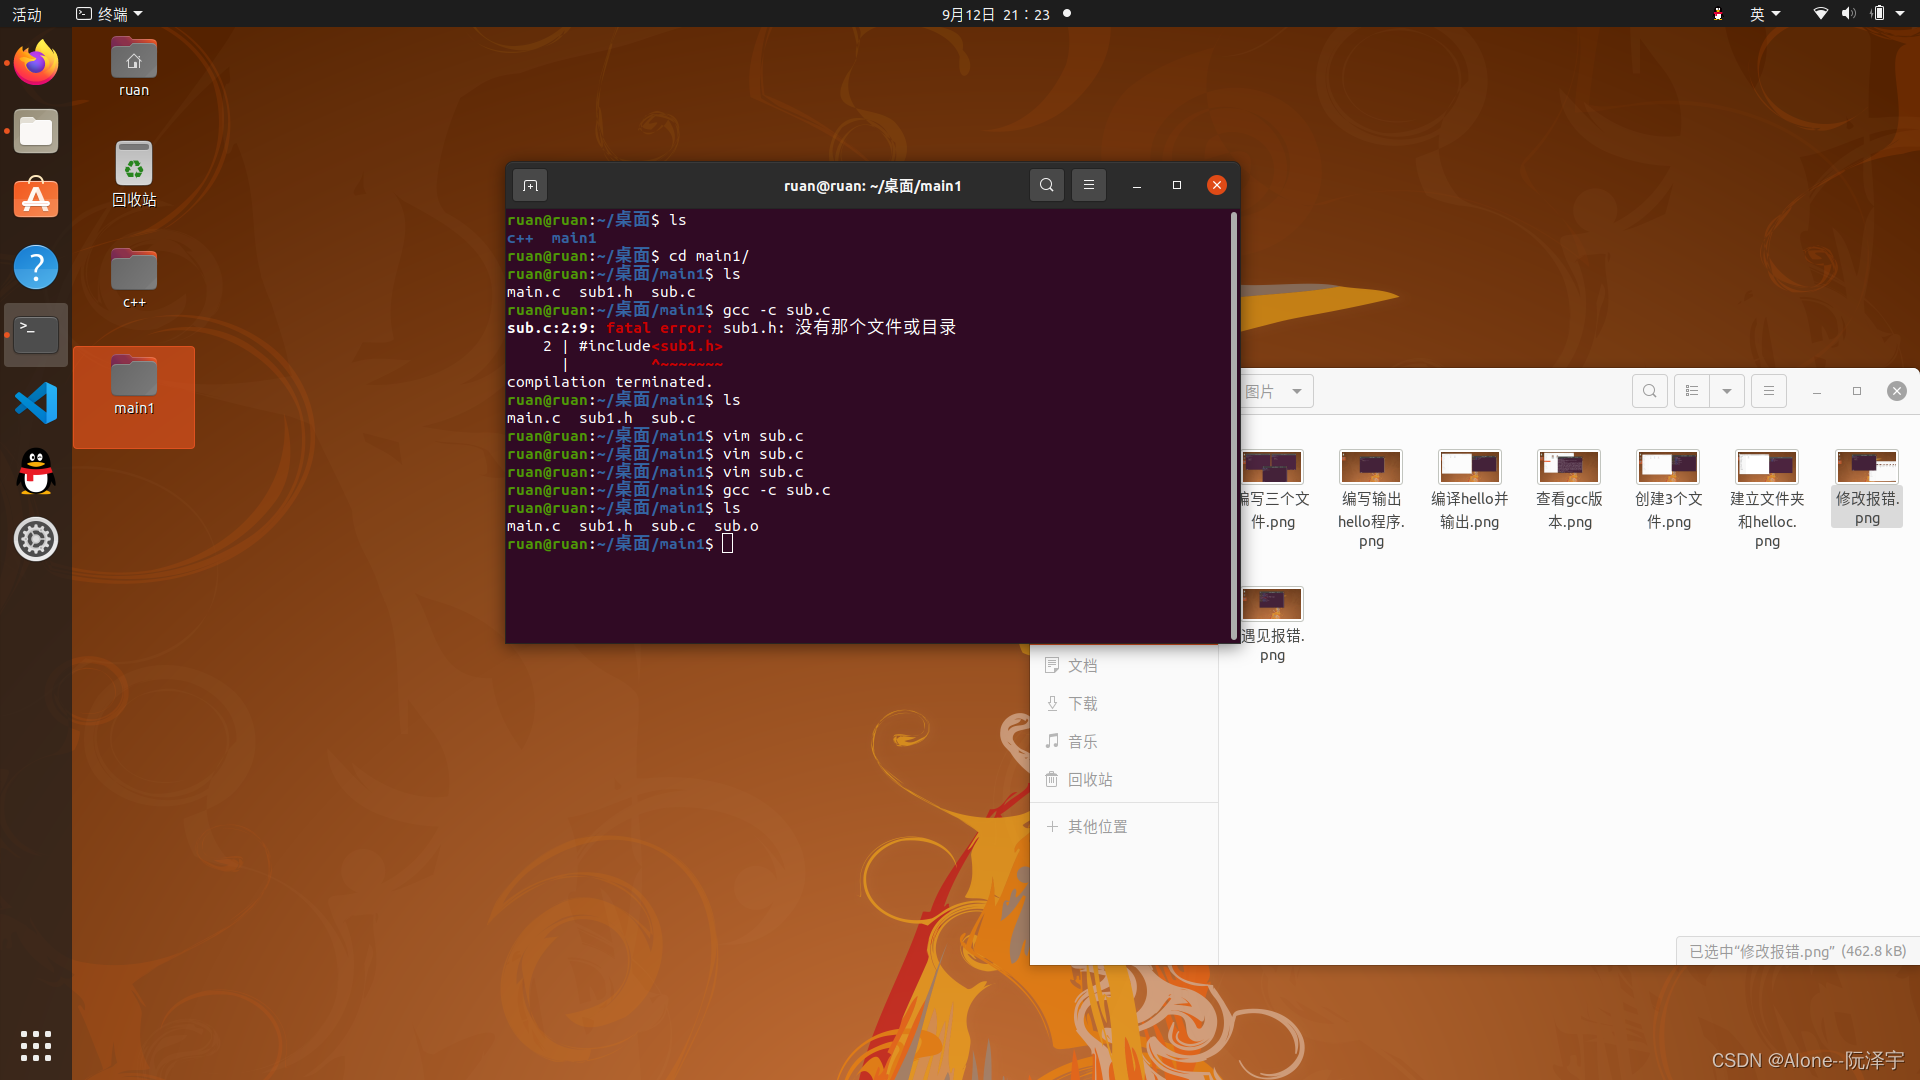Viewport: 1920px width, 1080px height.
Task: Open terminal hamburger menu
Action: point(1089,185)
